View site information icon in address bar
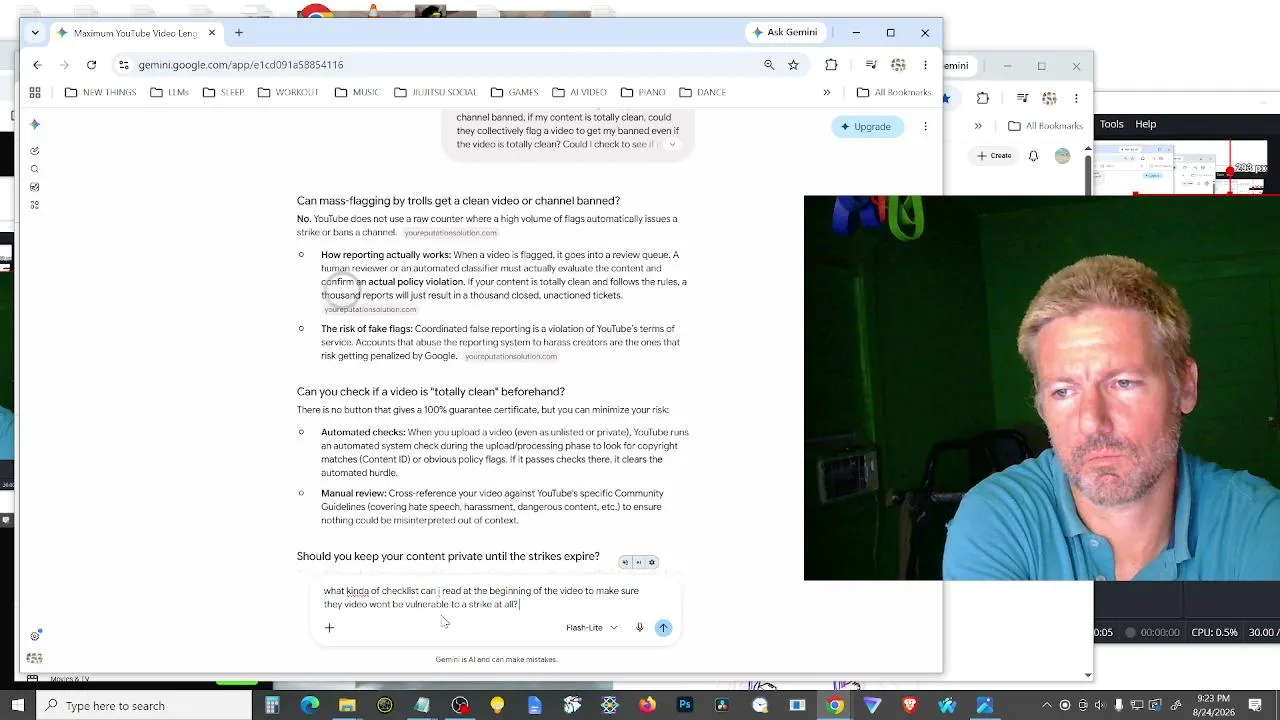Image resolution: width=1280 pixels, height=720 pixels. pyautogui.click(x=123, y=65)
